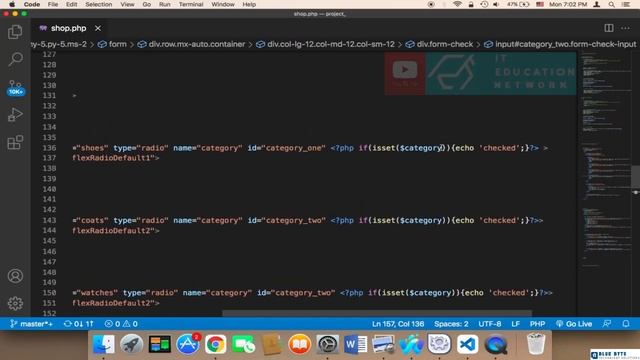This screenshot has height=360, width=640.
Task: Open Visual Studio Code from Dock
Action: point(467,344)
